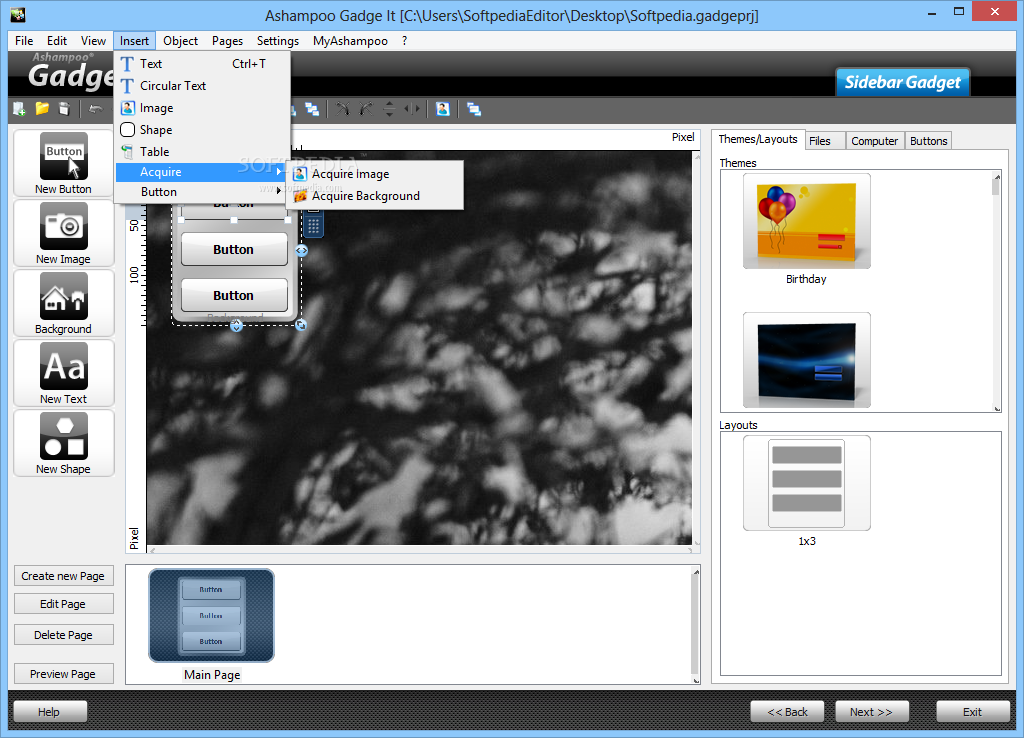Screen dimensions: 1024x738
Task: Choose Text in the Insert menu
Action: coord(202,63)
